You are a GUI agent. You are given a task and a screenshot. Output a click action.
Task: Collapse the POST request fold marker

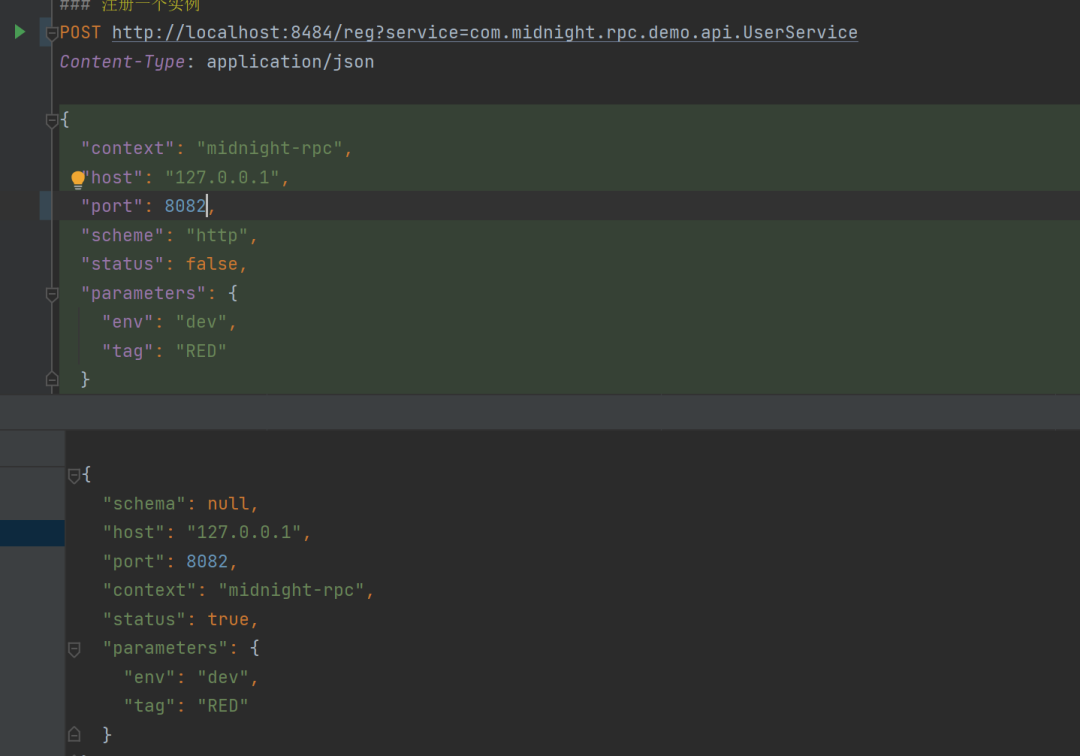[52, 32]
